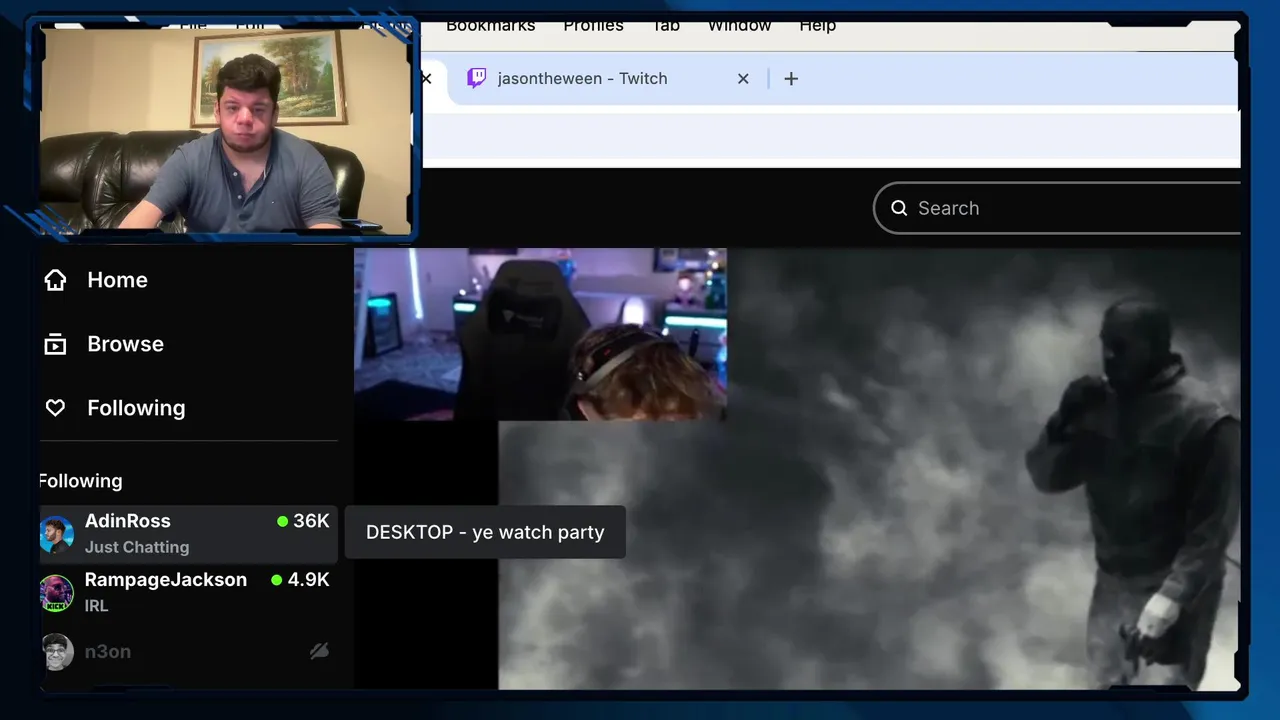Image resolution: width=1280 pixels, height=720 pixels.
Task: Click the sidebar Following section heading
Action: [80, 481]
